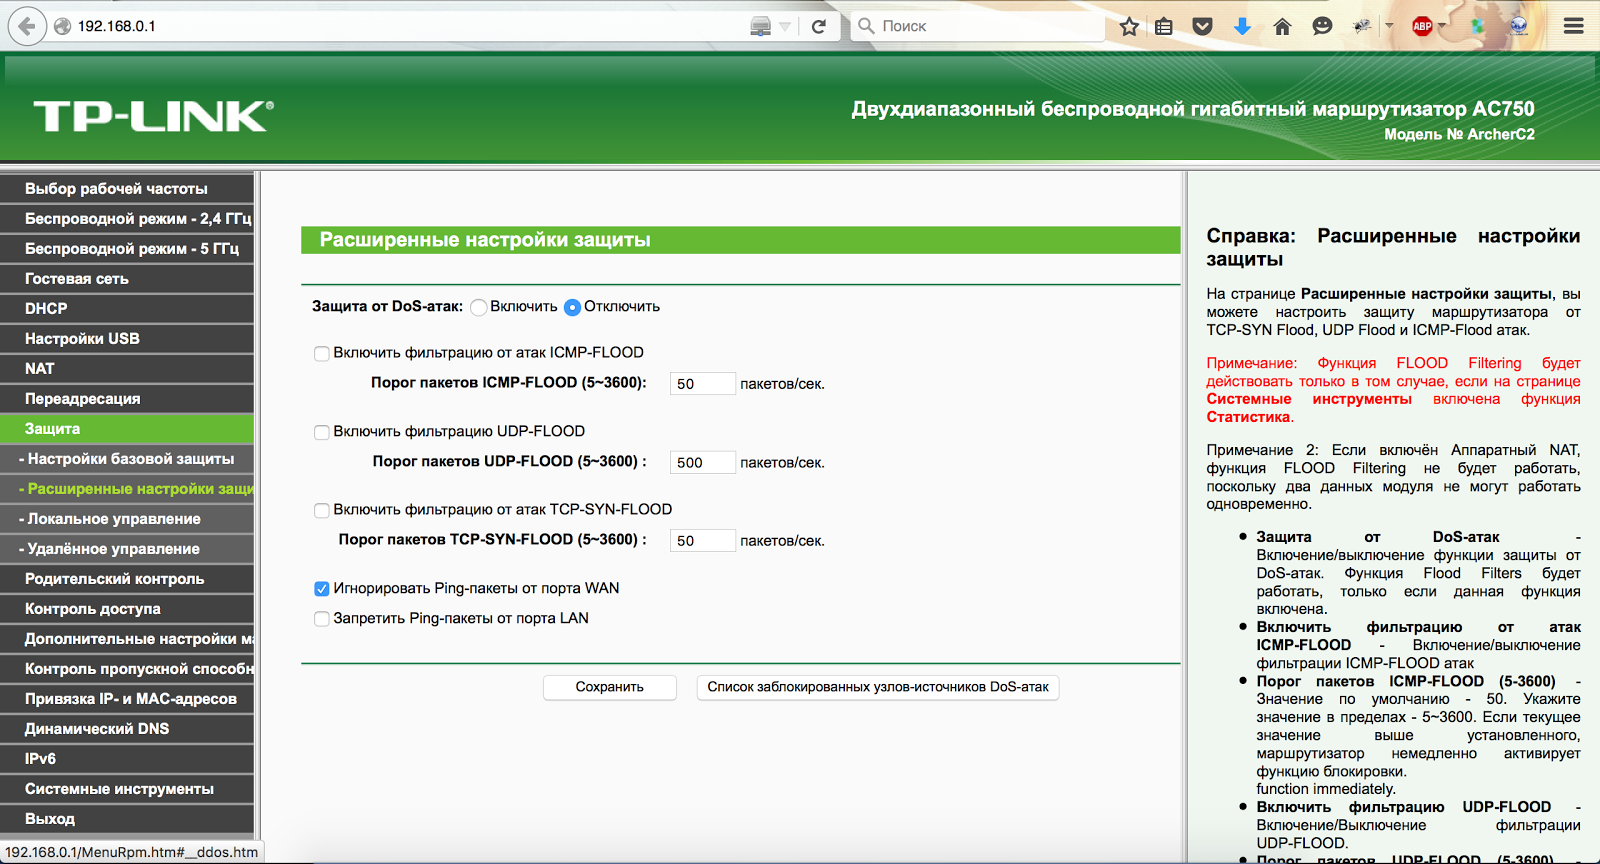Save page to Pocket icon
The height and width of the screenshot is (864, 1600).
pyautogui.click(x=1203, y=26)
